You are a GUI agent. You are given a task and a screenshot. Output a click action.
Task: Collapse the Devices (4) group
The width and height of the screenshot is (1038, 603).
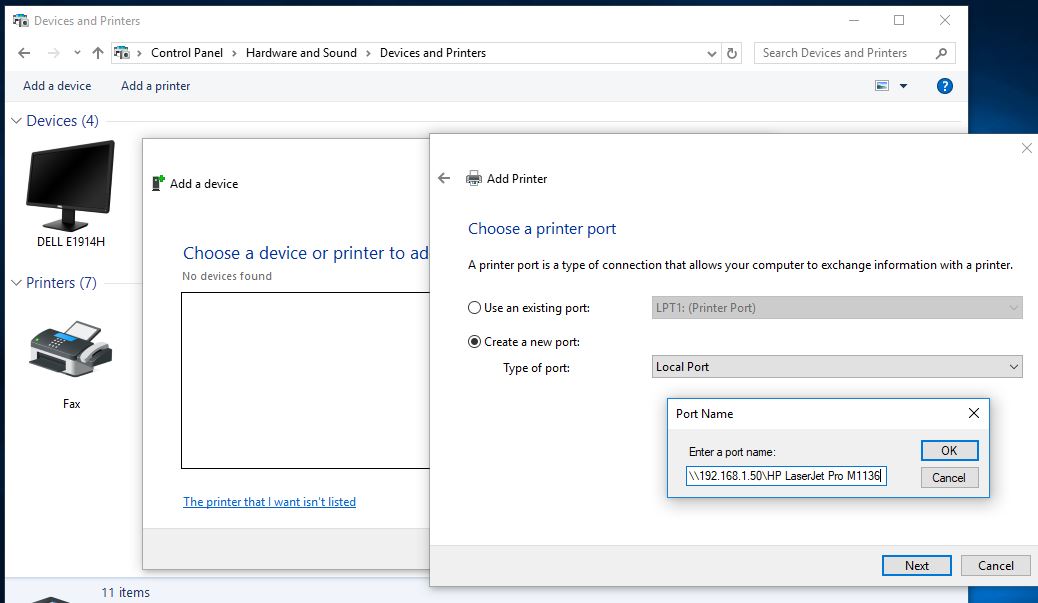tap(17, 121)
